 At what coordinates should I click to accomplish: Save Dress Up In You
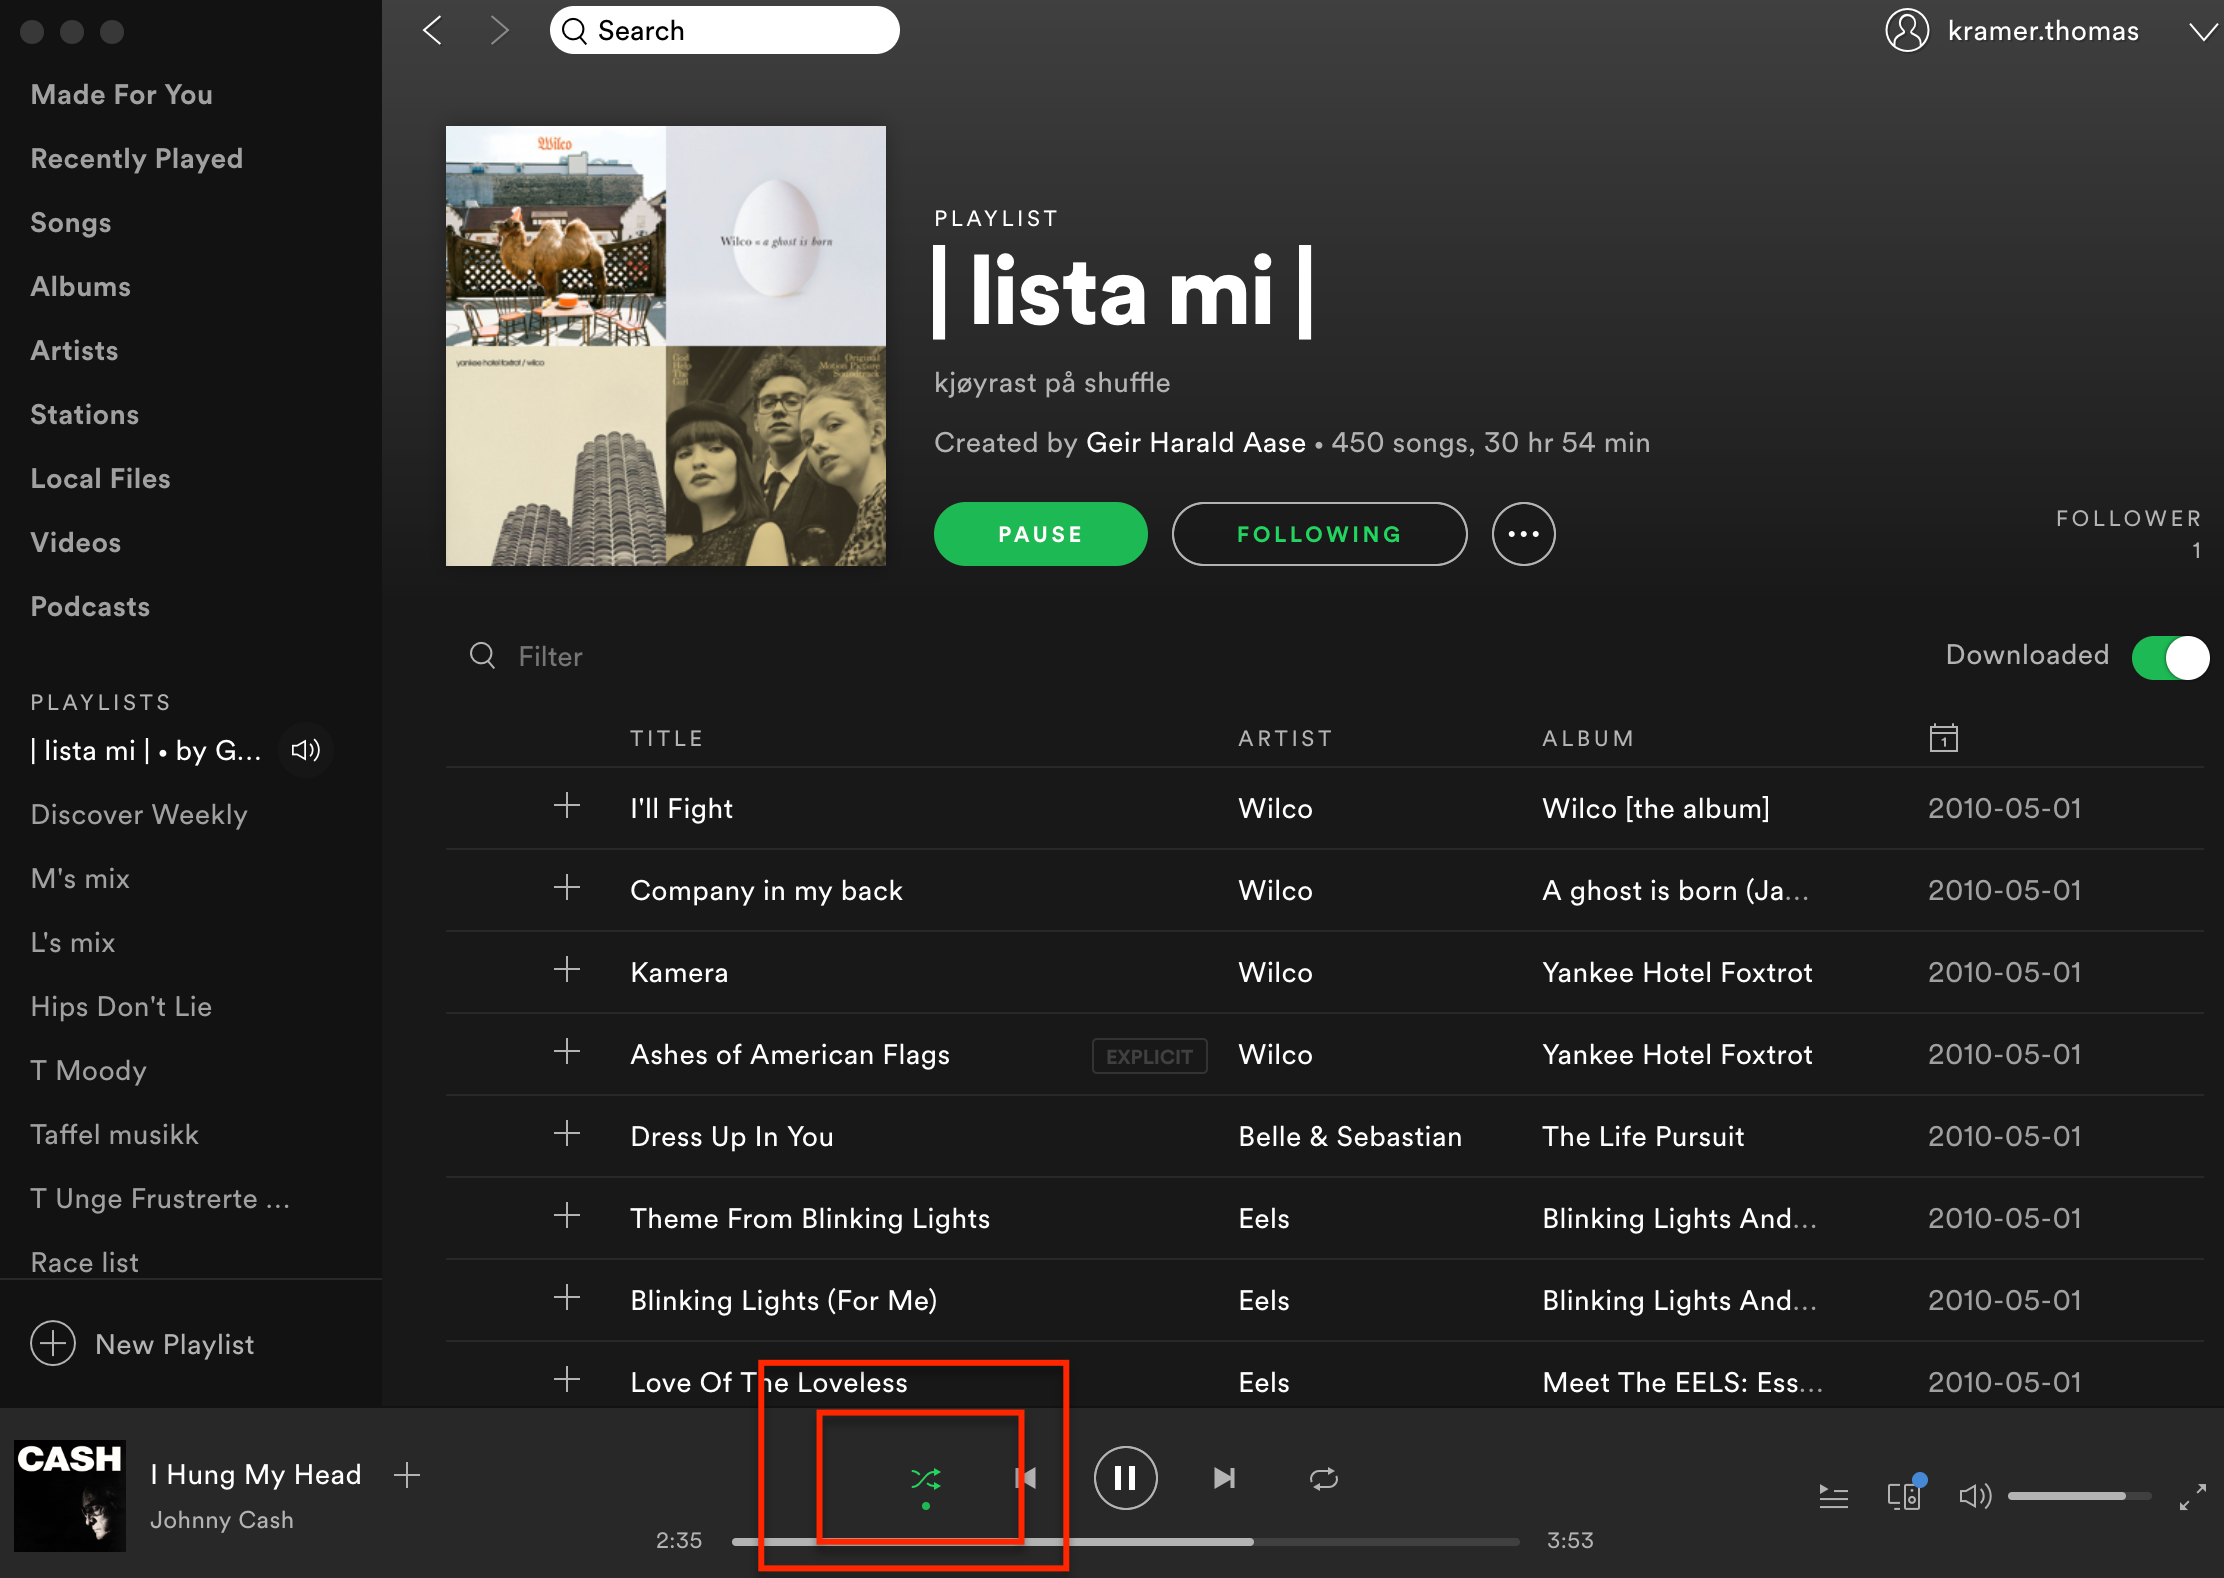point(567,1134)
